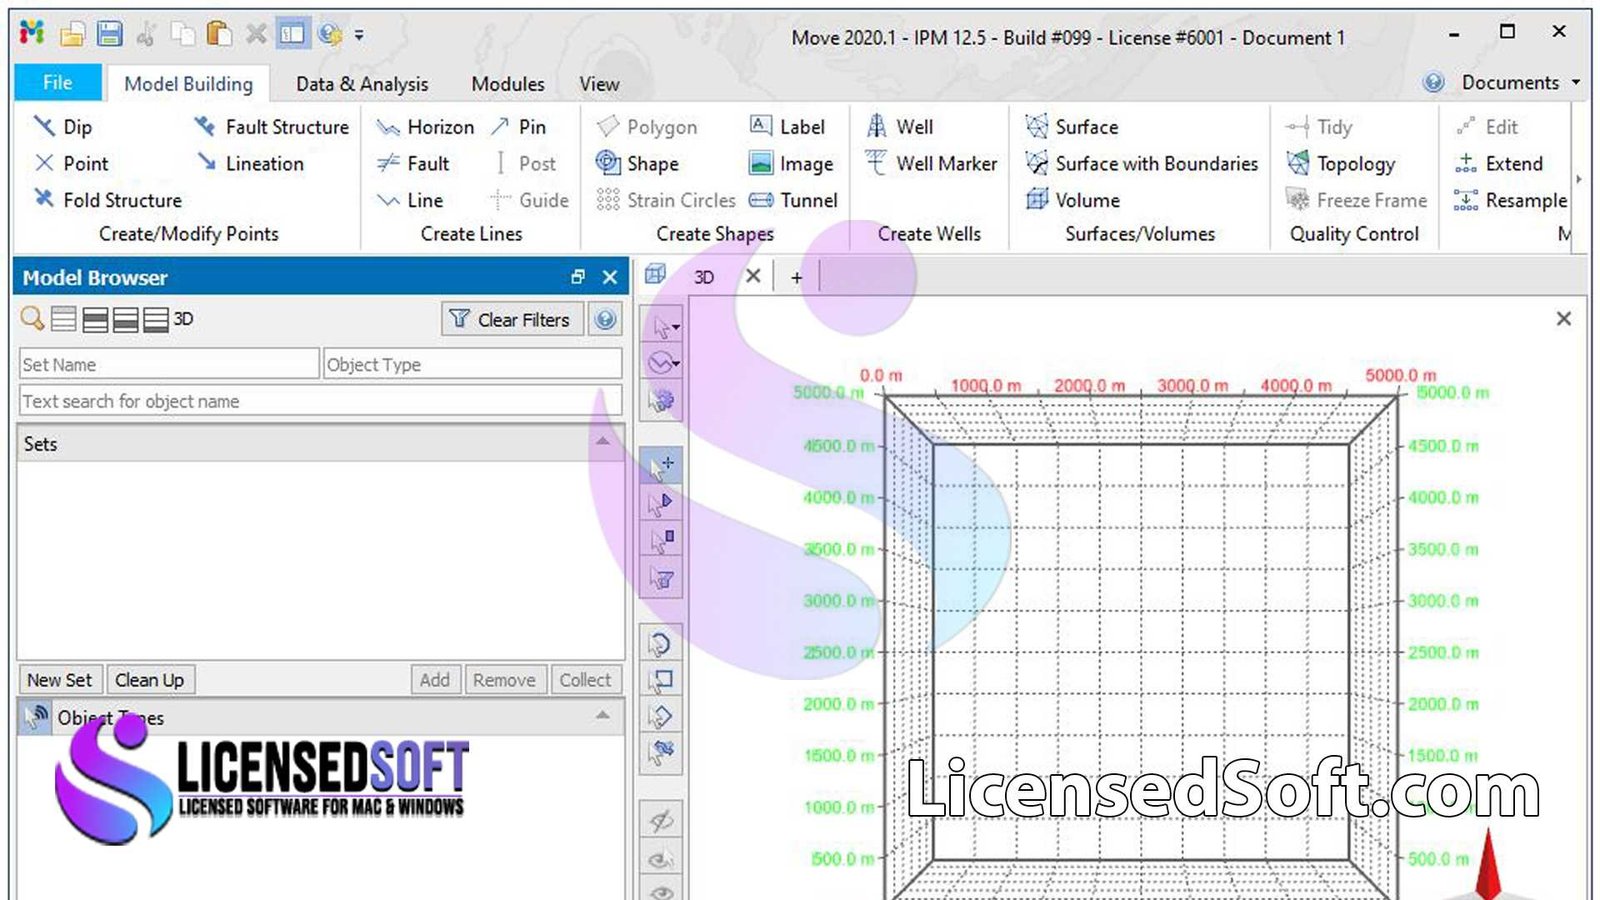Click the Model Browser search magnifier icon
1600x900 pixels.
(32, 319)
